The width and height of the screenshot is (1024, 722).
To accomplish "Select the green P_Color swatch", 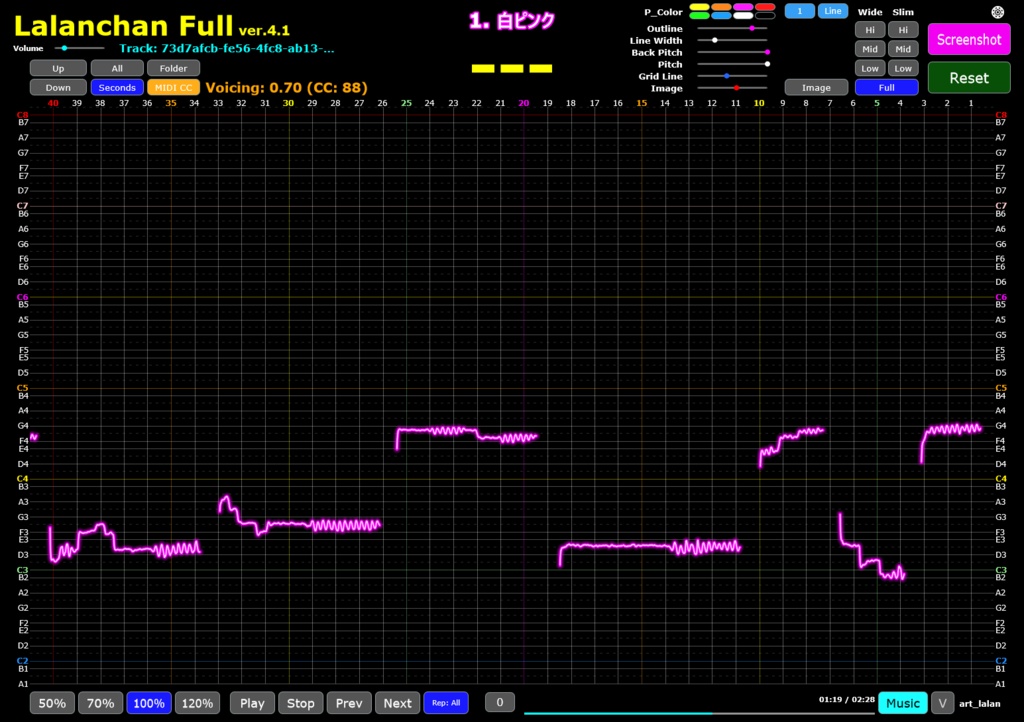I will [699, 16].
